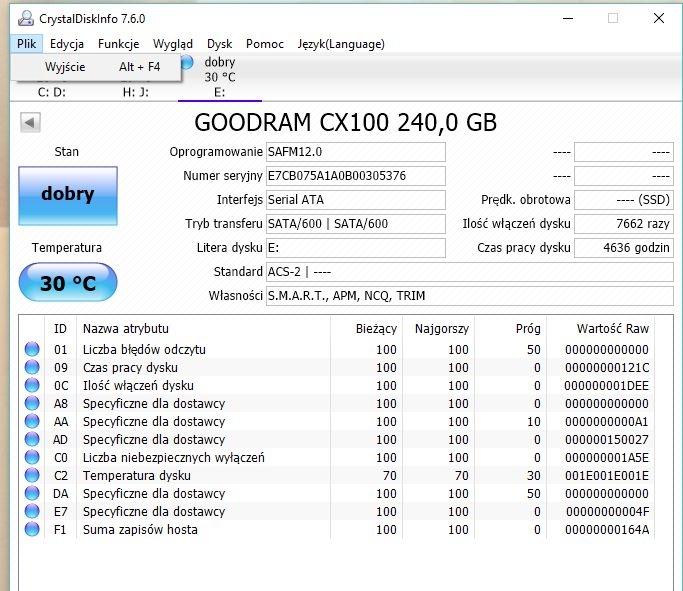The width and height of the screenshot is (683, 591).
Task: Click the Interfejs field Serial ATA
Action: [x=355, y=199]
